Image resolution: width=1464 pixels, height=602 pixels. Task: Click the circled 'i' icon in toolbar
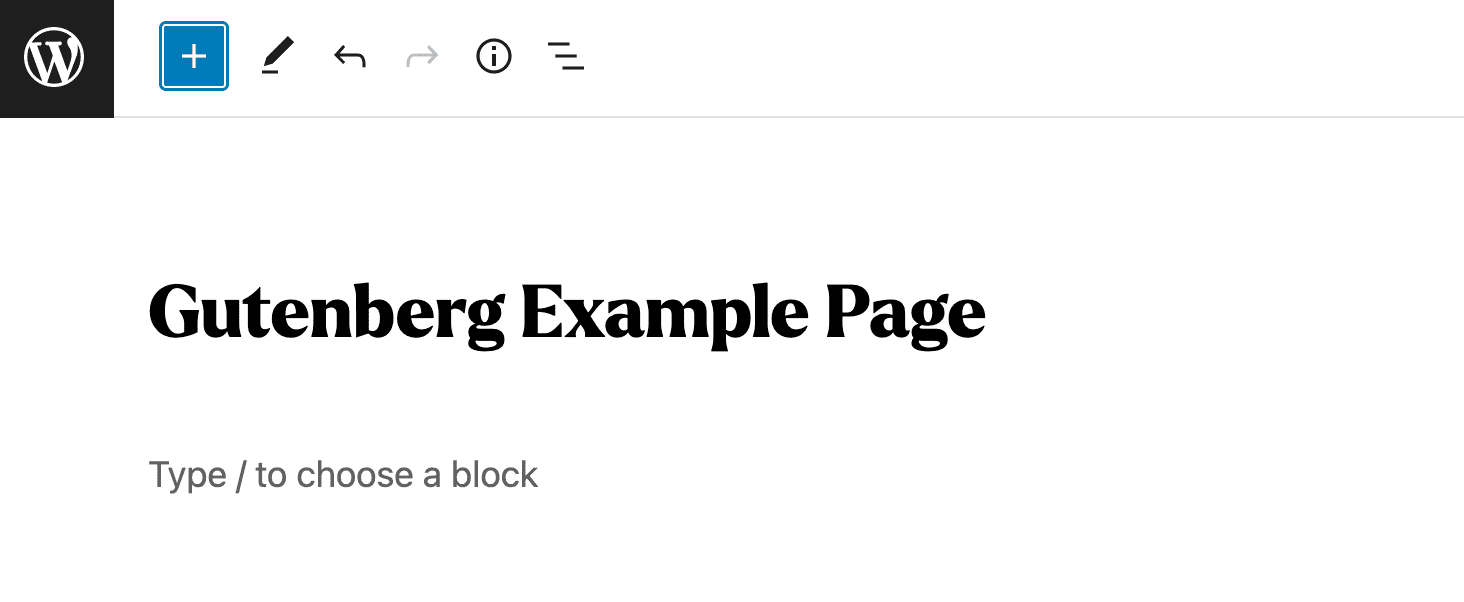coord(493,57)
